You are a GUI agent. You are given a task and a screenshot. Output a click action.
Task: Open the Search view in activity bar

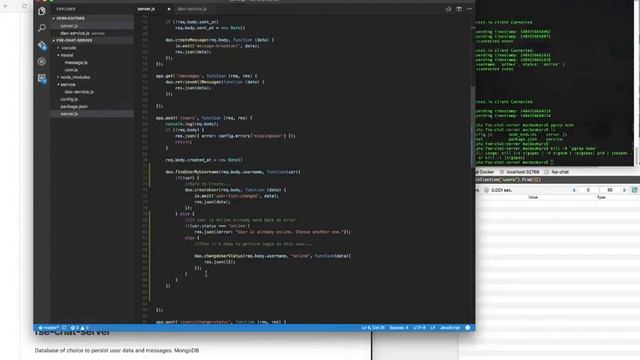(x=42, y=28)
